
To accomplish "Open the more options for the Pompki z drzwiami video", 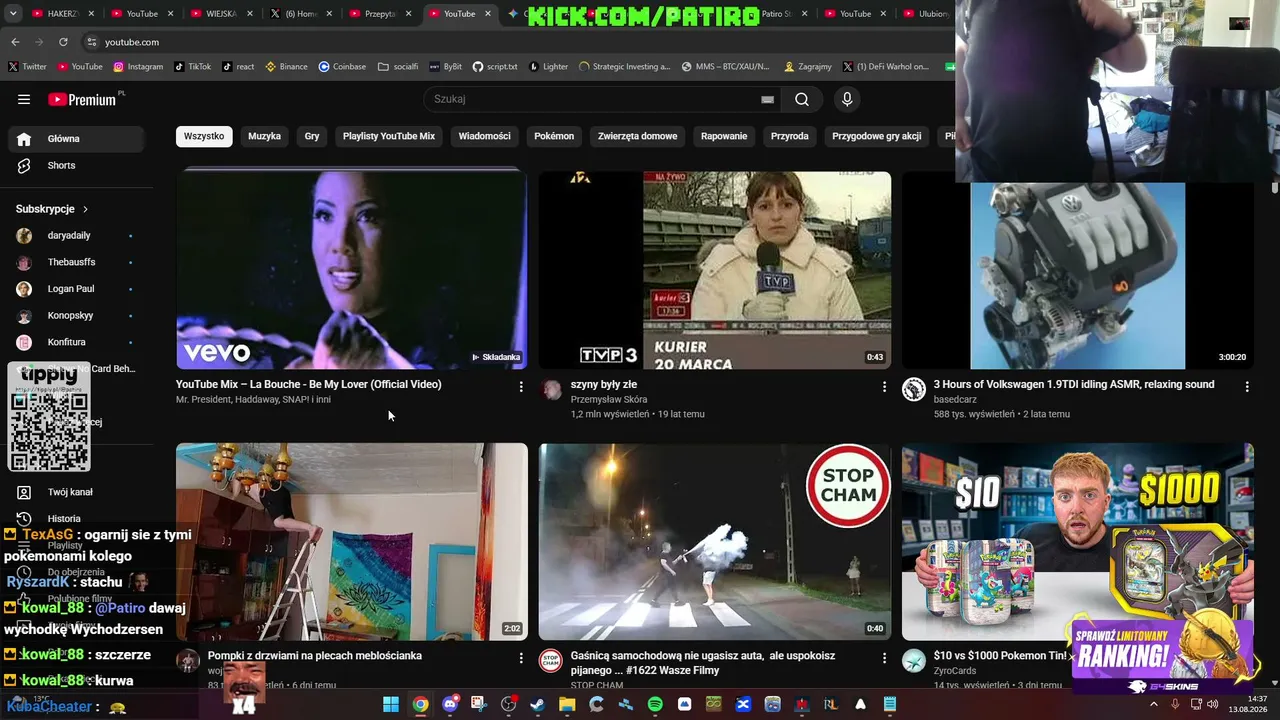I will point(520,658).
